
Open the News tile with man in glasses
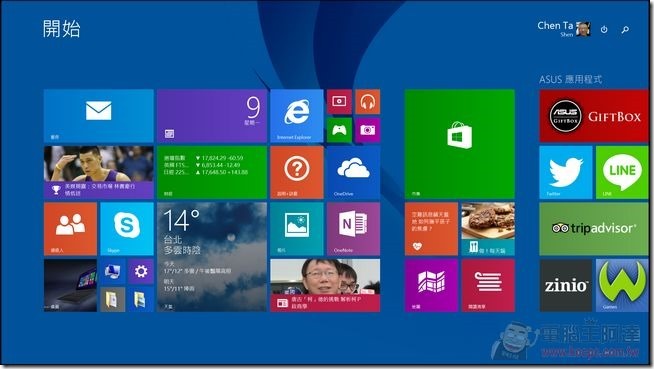point(325,285)
